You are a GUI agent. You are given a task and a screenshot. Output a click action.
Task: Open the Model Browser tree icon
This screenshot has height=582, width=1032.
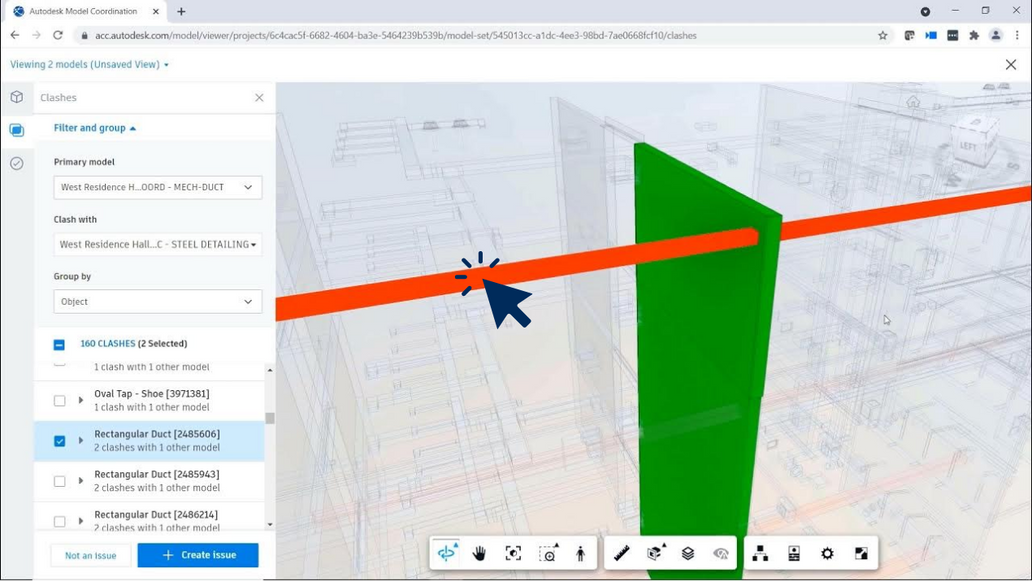[x=760, y=553]
